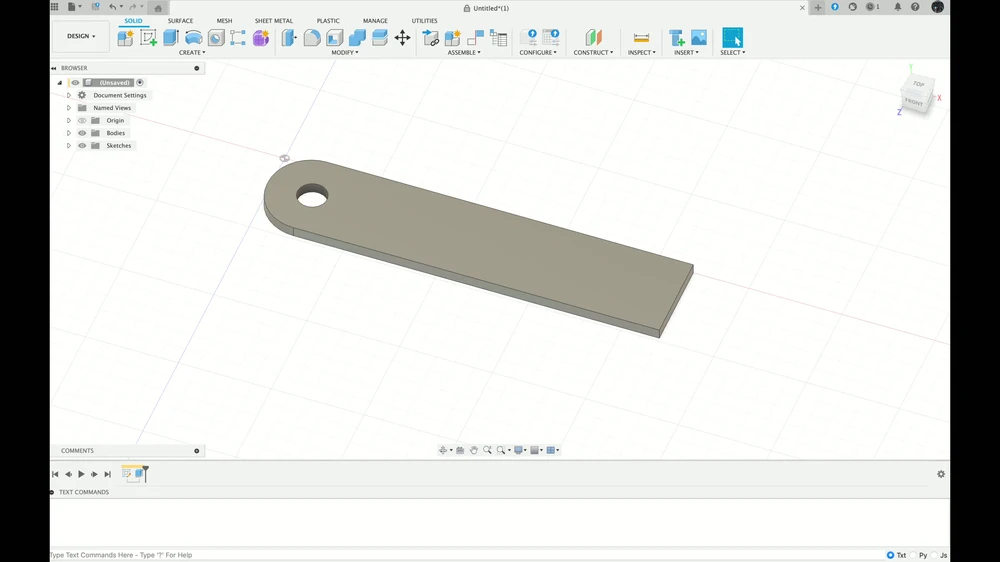The width and height of the screenshot is (1000, 562).
Task: Select the New Component tool
Action: click(126, 38)
